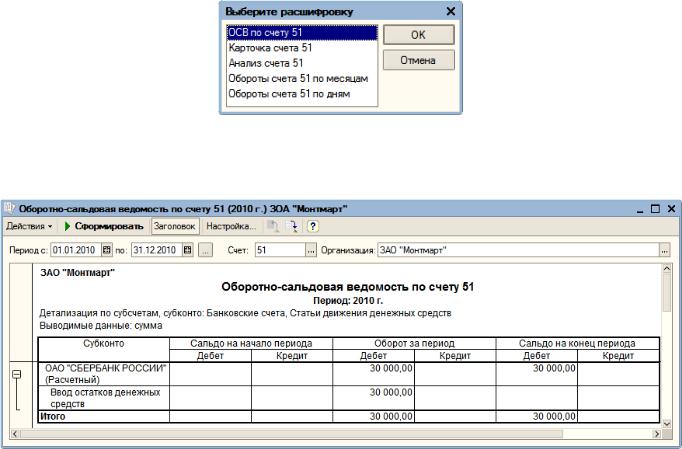Click 'Сальдо на конец периода' header

(577, 343)
